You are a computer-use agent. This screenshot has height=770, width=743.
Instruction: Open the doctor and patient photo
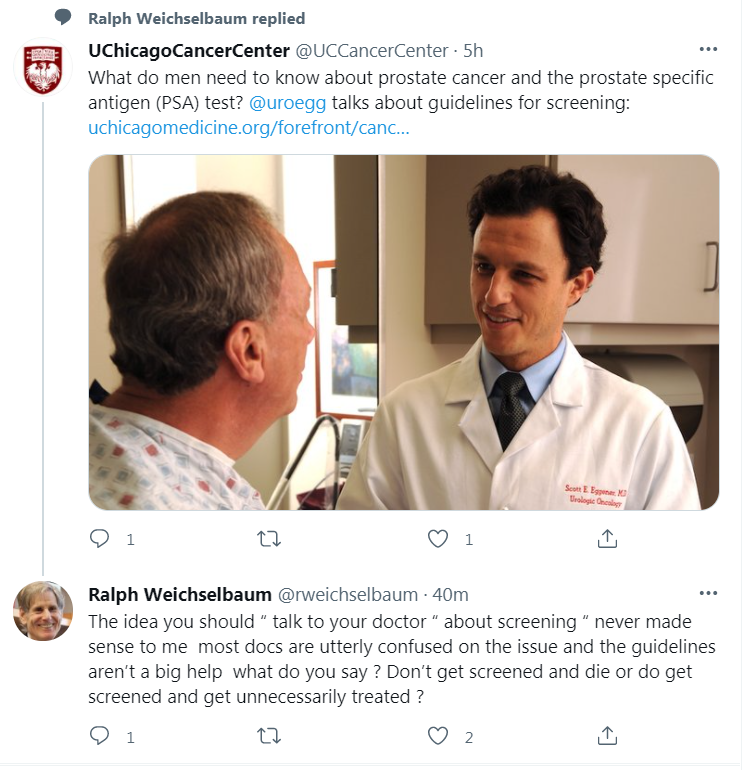pyautogui.click(x=404, y=332)
